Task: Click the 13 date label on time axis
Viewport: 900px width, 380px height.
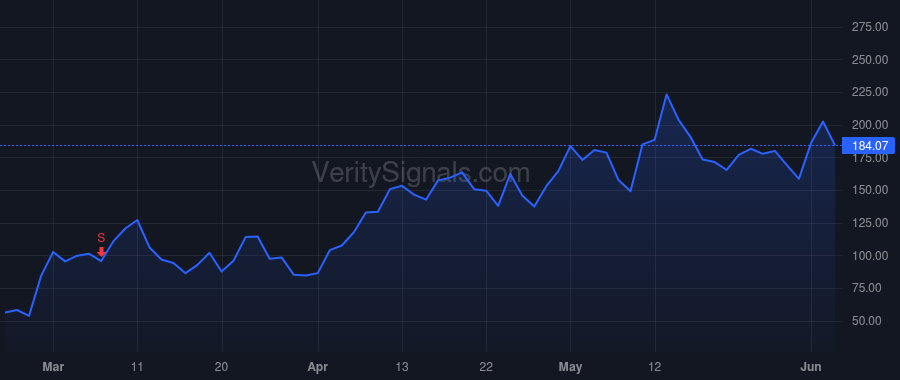Action: click(402, 367)
